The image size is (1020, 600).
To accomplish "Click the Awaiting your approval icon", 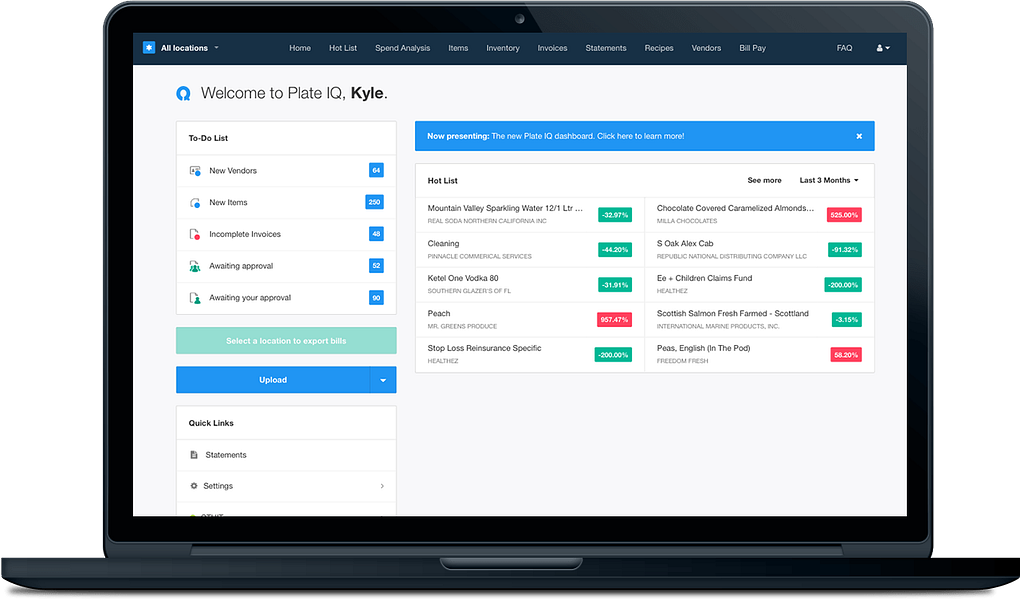I will coord(195,298).
